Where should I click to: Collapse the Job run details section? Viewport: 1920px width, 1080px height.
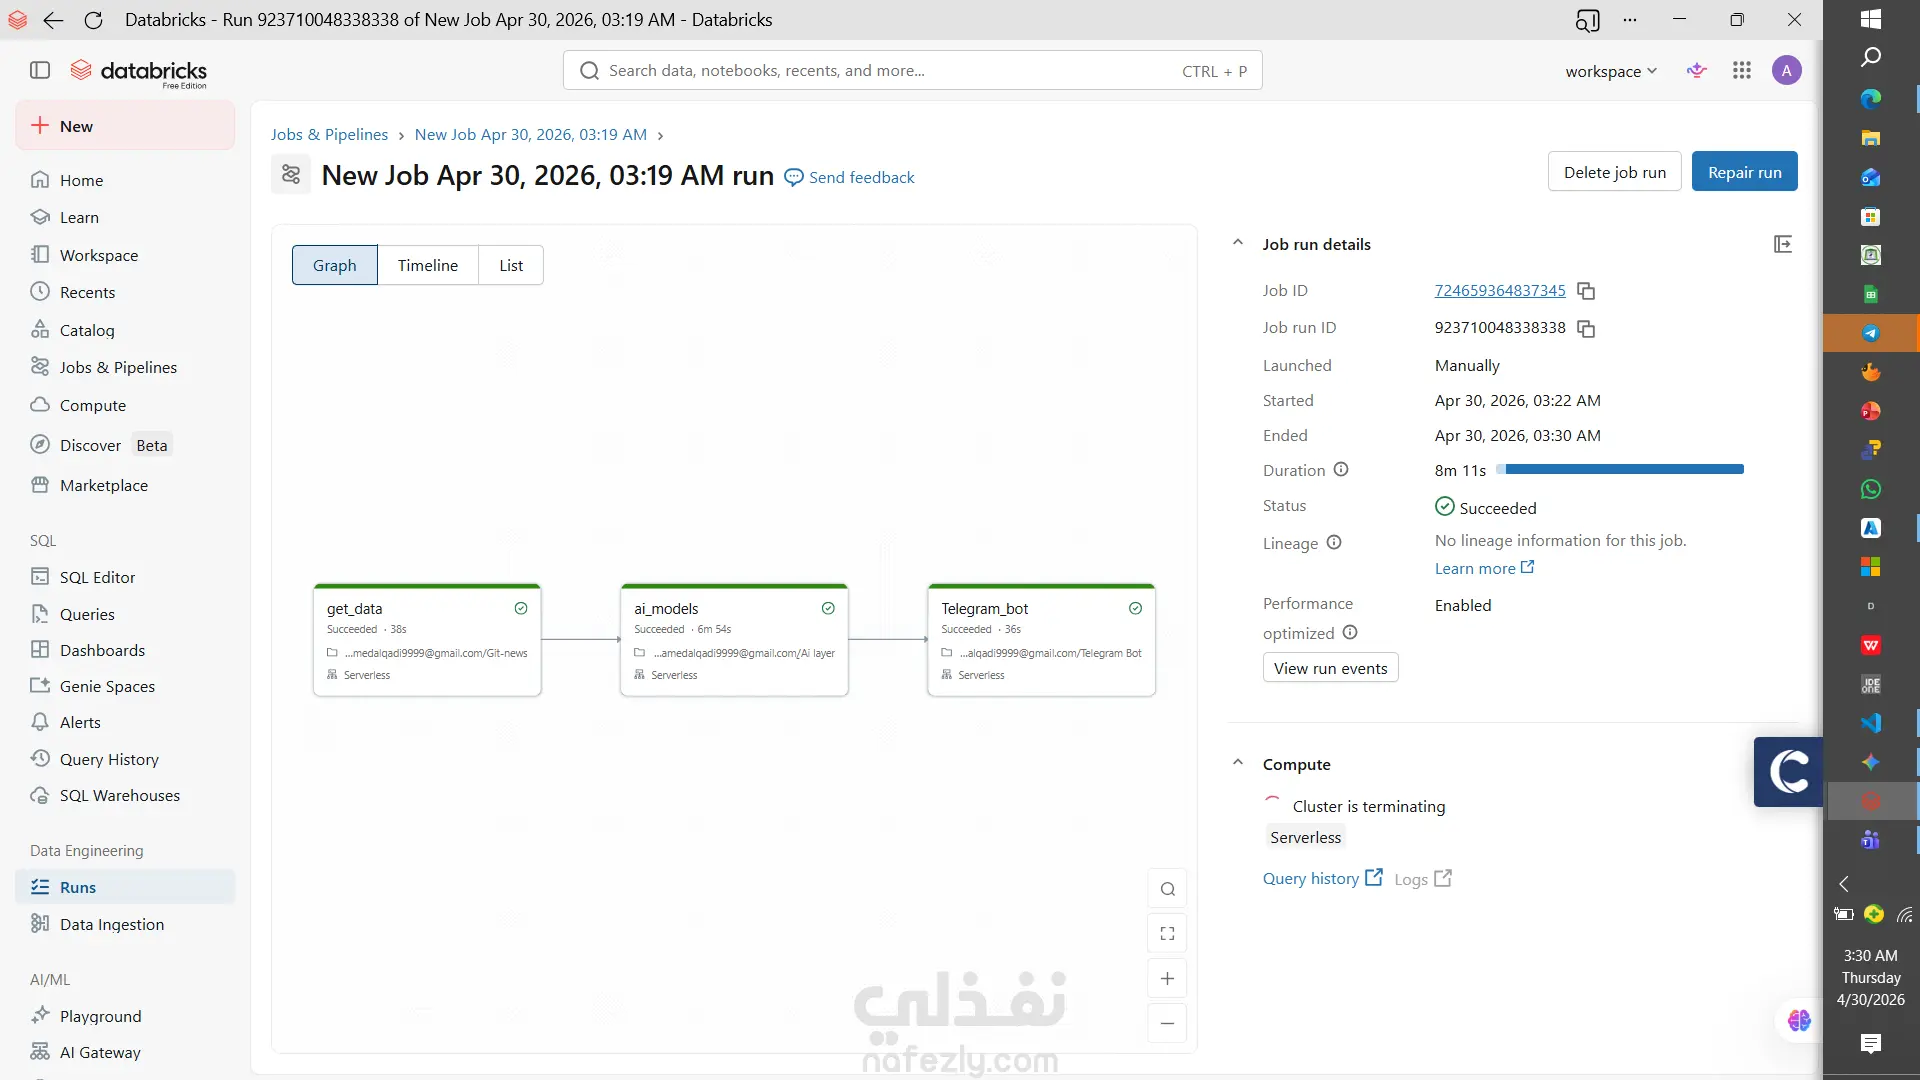click(x=1238, y=243)
